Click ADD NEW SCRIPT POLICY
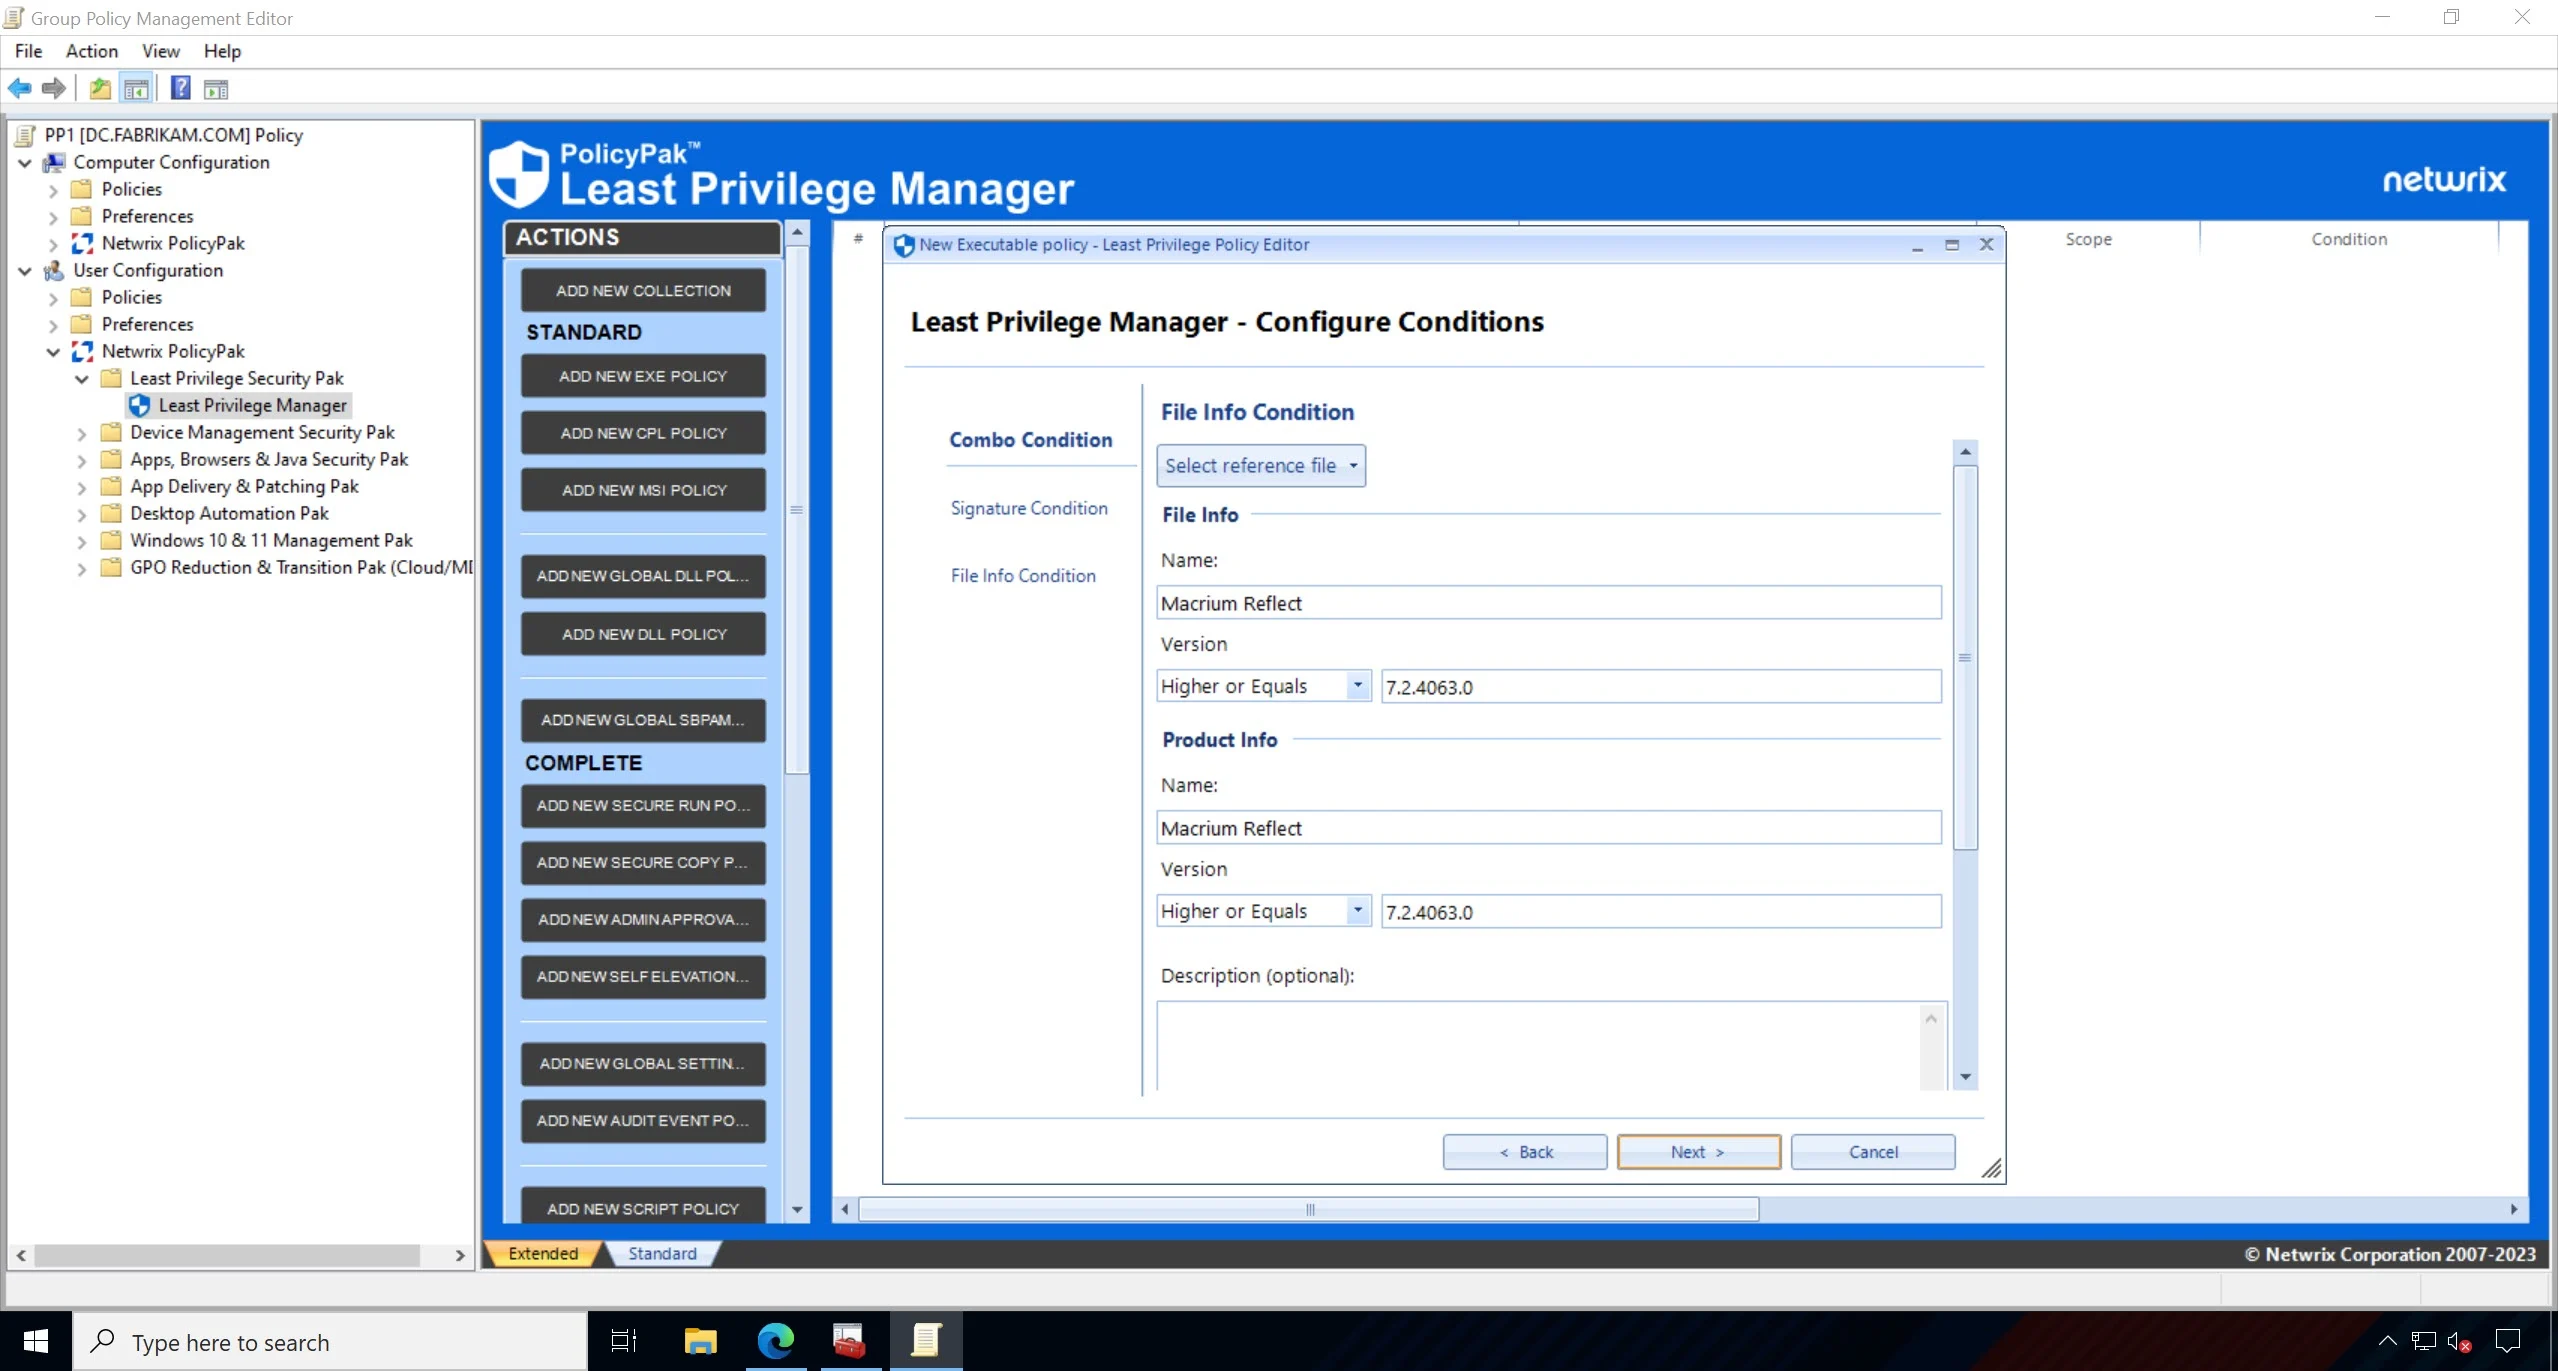Image resolution: width=2558 pixels, height=1371 pixels. click(643, 1207)
